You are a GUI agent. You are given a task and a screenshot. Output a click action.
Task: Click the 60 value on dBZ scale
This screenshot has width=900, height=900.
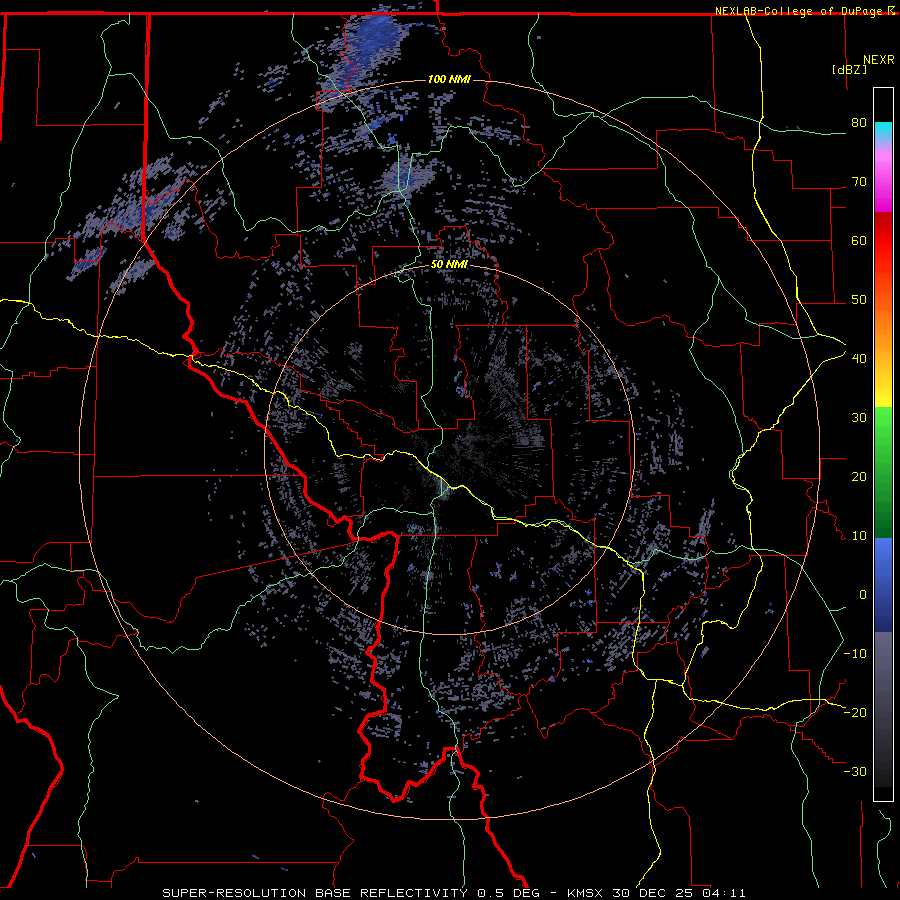pos(859,240)
